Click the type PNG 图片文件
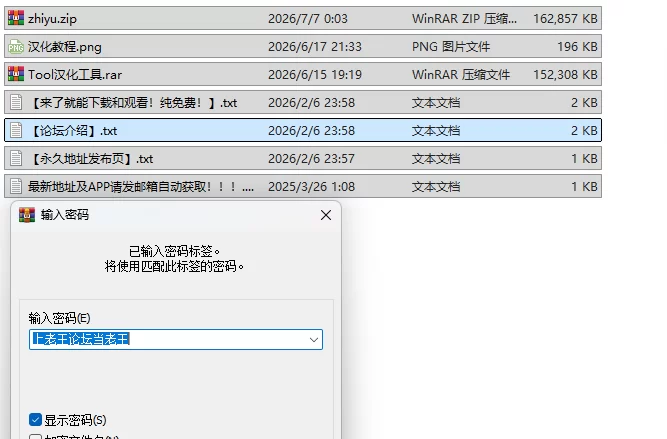Viewport: 667px width, 439px height. [x=451, y=47]
